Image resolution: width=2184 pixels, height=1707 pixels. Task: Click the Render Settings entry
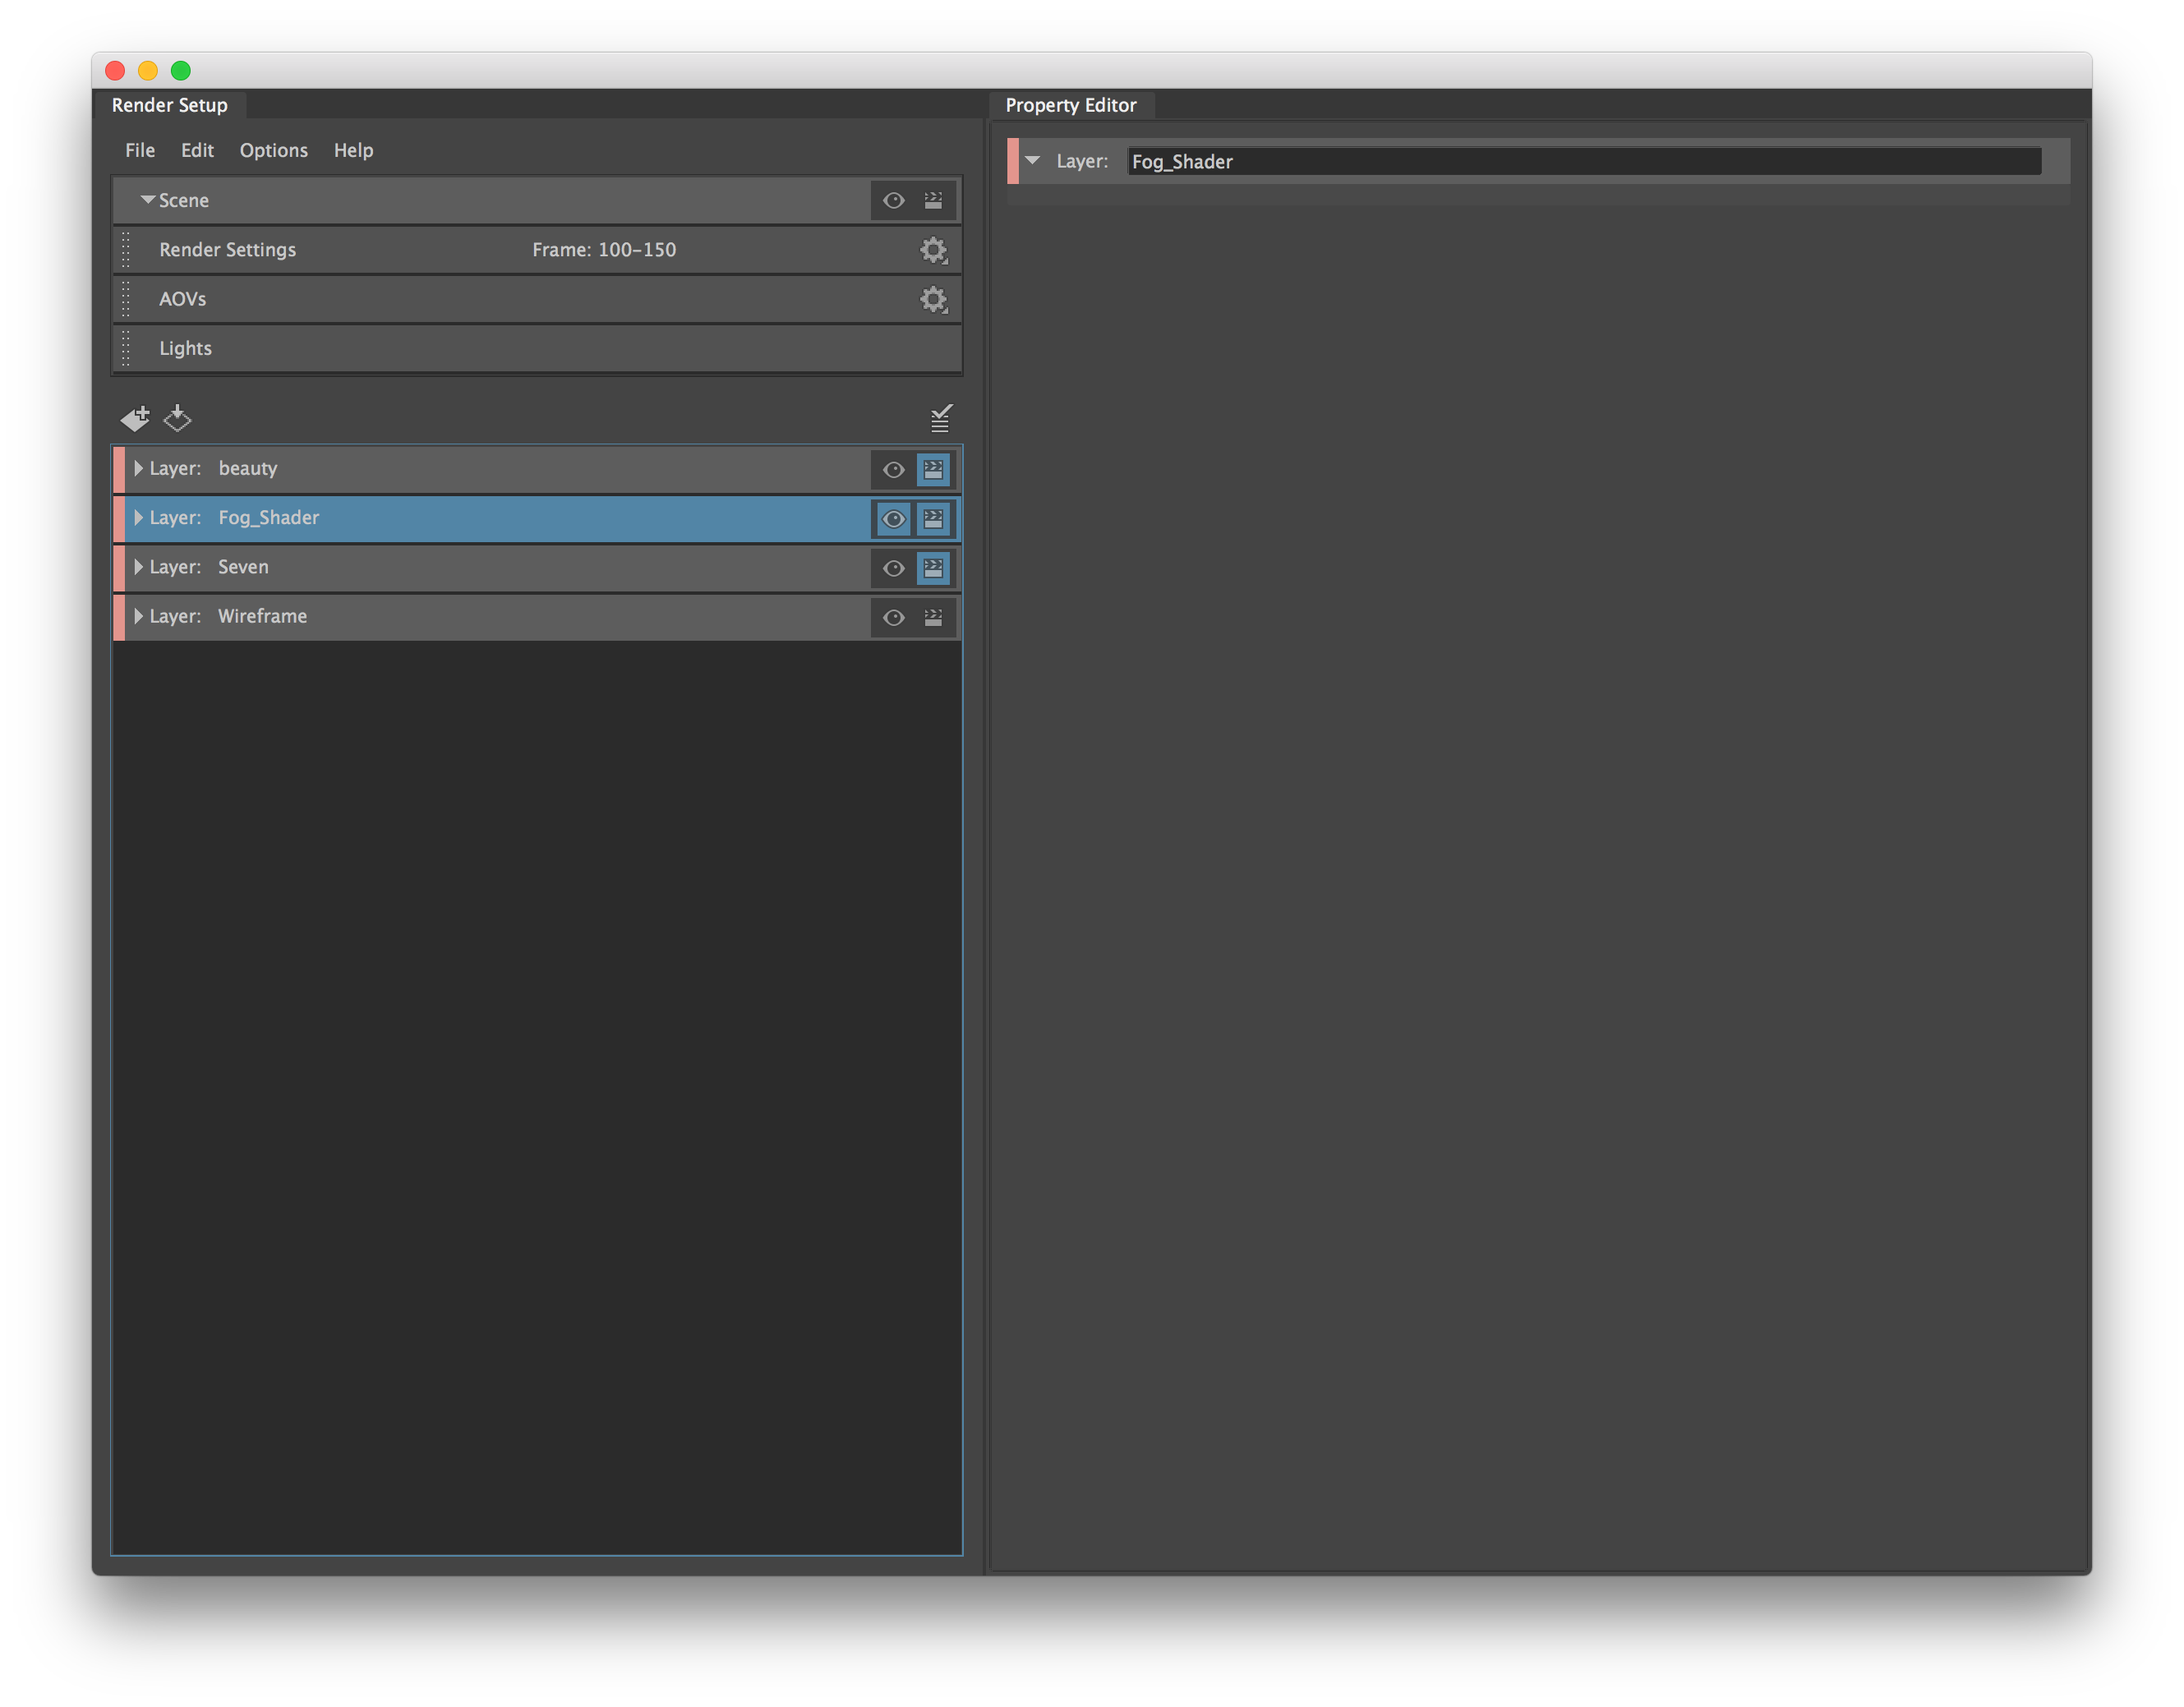click(227, 250)
